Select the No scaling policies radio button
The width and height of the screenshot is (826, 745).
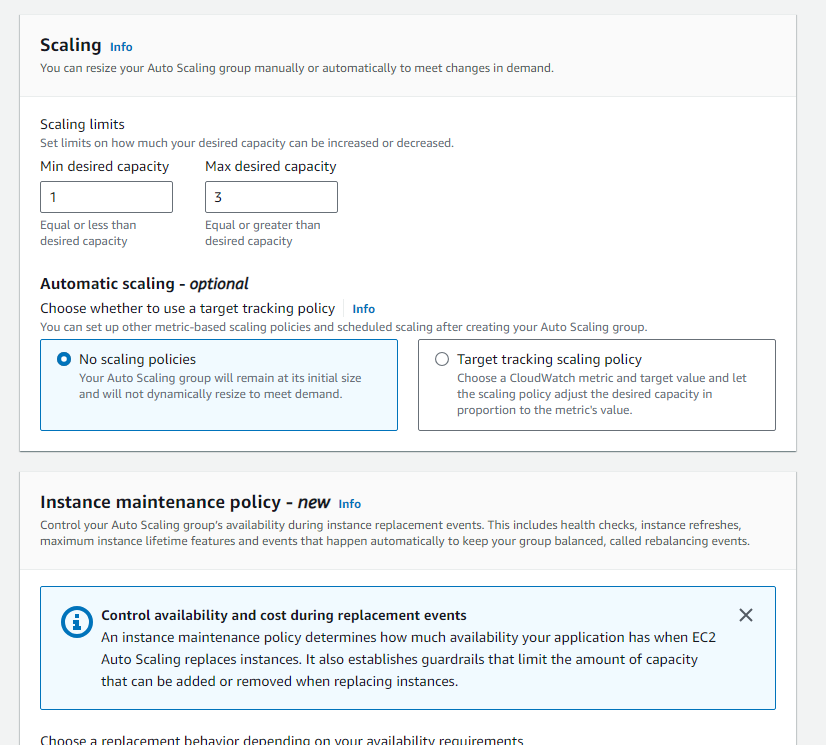pyautogui.click(x=65, y=359)
